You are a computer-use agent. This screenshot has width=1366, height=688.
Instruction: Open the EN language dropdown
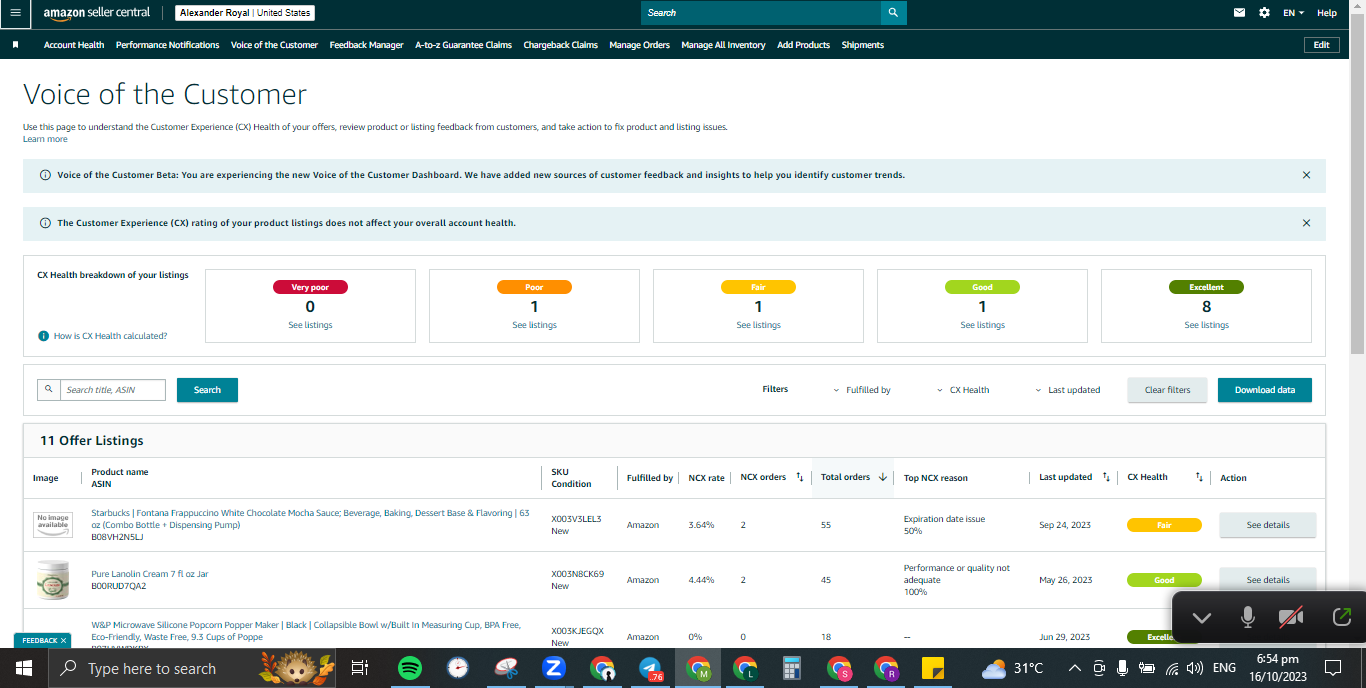[x=1294, y=13]
